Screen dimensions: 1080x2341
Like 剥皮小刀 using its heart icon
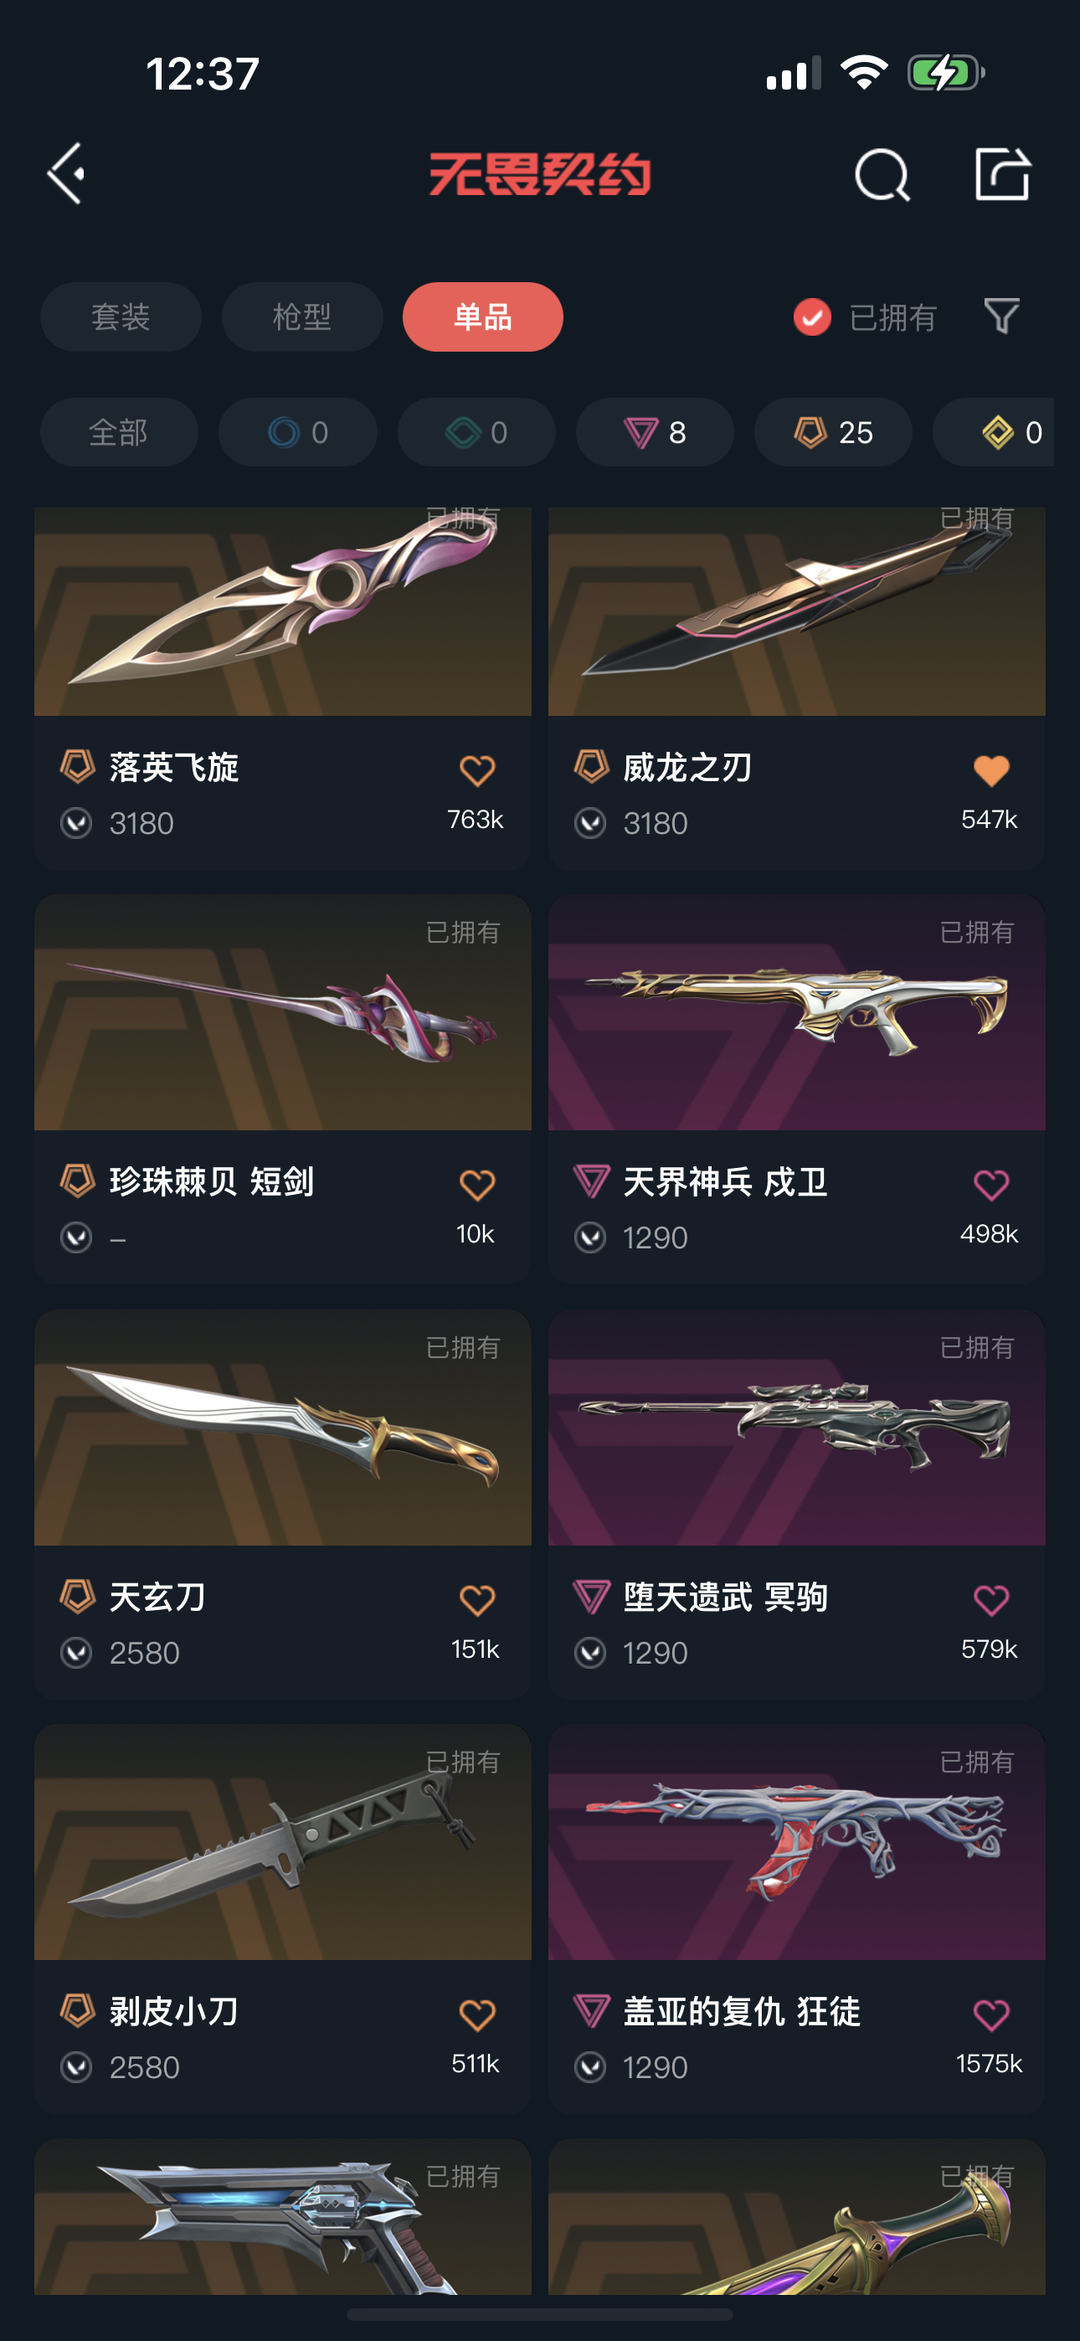[477, 2014]
